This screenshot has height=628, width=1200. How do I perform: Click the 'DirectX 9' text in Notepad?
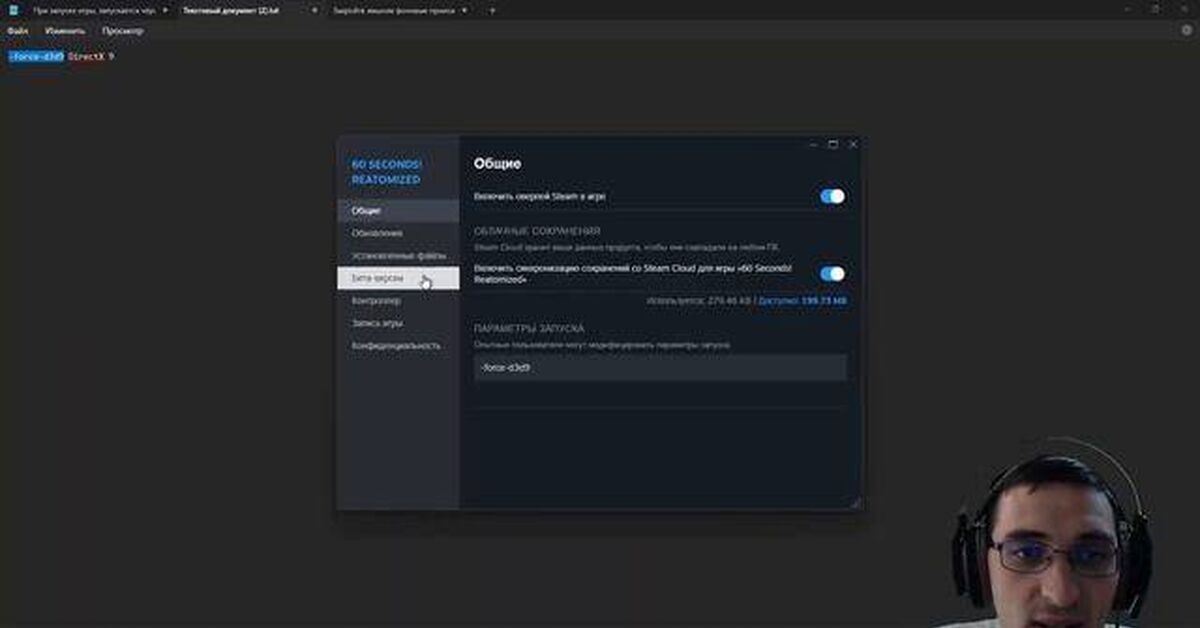91,57
